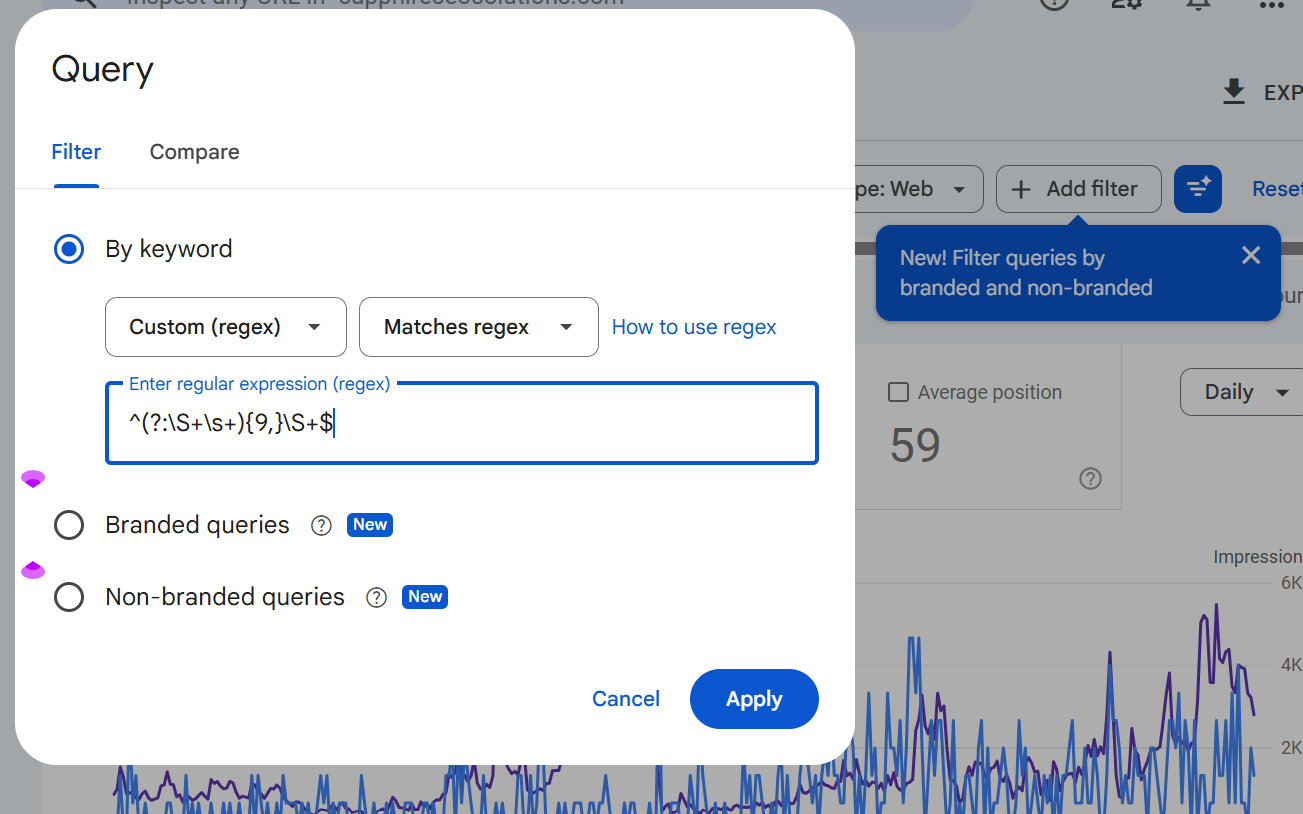
Task: Open the Daily granularity dropdown
Action: pyautogui.click(x=1243, y=392)
